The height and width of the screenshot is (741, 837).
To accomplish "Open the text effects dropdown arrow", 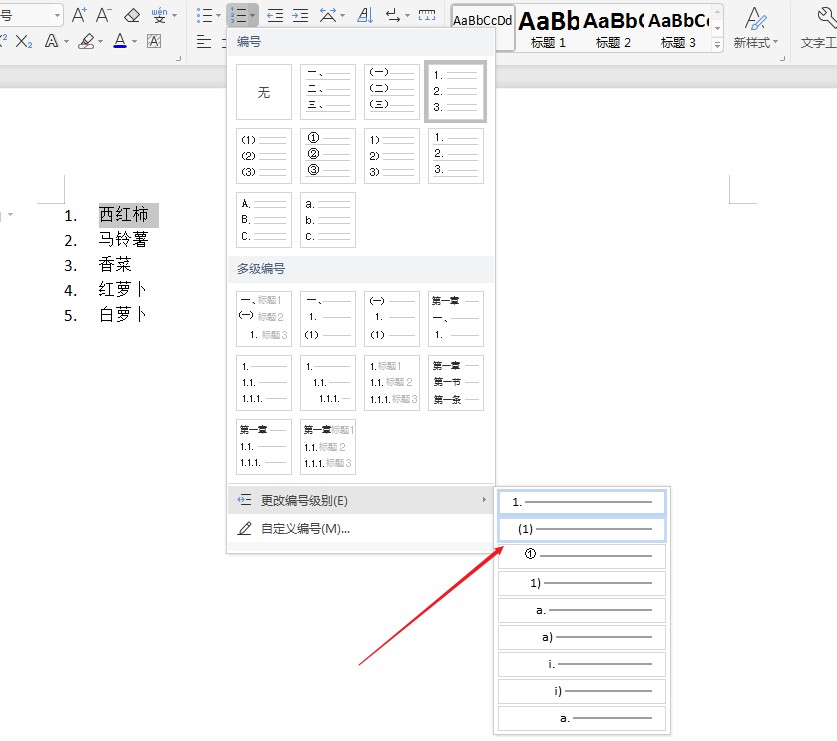I will [66, 41].
